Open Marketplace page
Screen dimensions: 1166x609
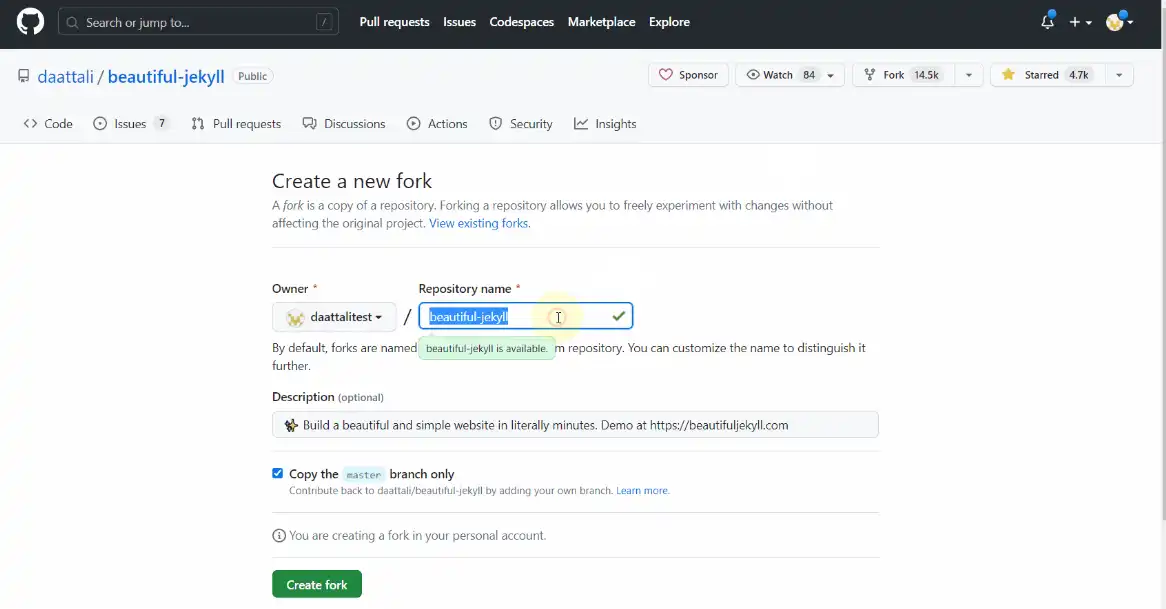(x=602, y=22)
